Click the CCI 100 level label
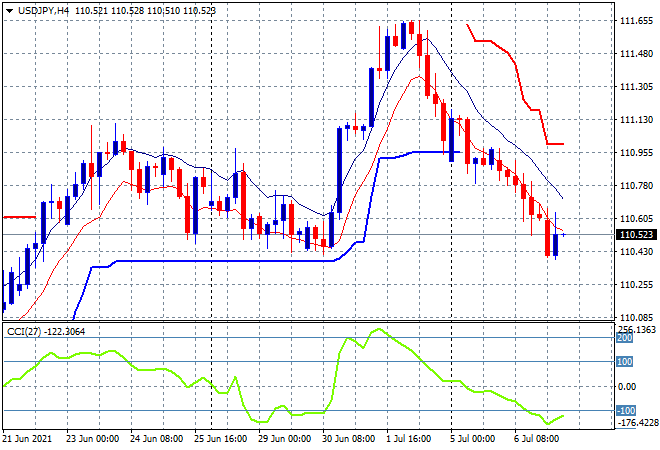This screenshot has height=450, width=660. tap(625, 362)
